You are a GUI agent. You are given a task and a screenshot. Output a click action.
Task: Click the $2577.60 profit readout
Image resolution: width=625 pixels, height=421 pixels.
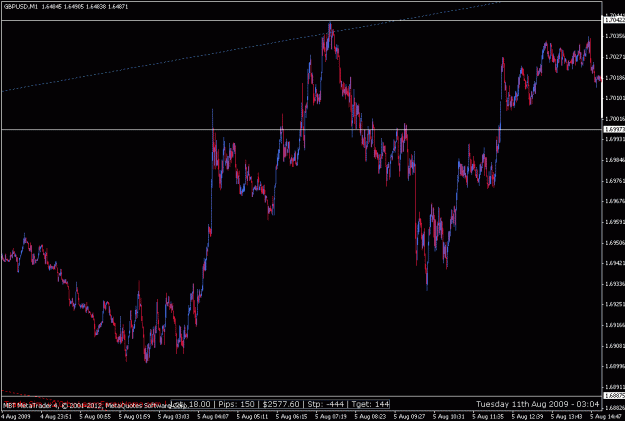tap(281, 404)
